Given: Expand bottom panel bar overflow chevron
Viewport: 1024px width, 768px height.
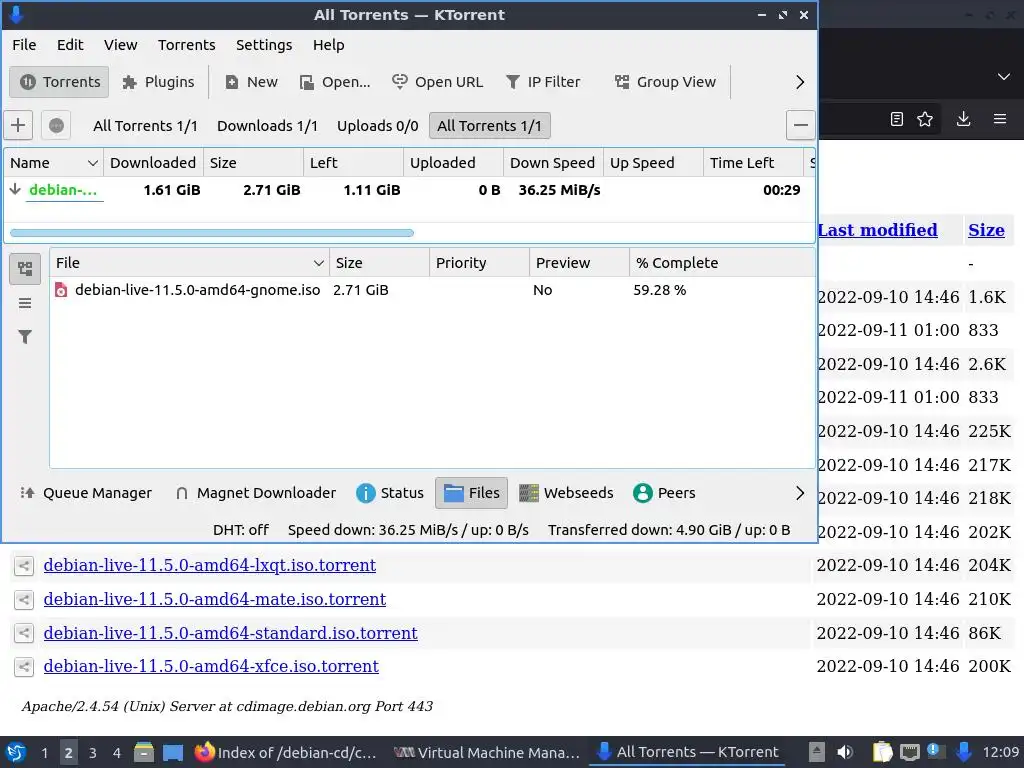Looking at the screenshot, I should point(800,493).
